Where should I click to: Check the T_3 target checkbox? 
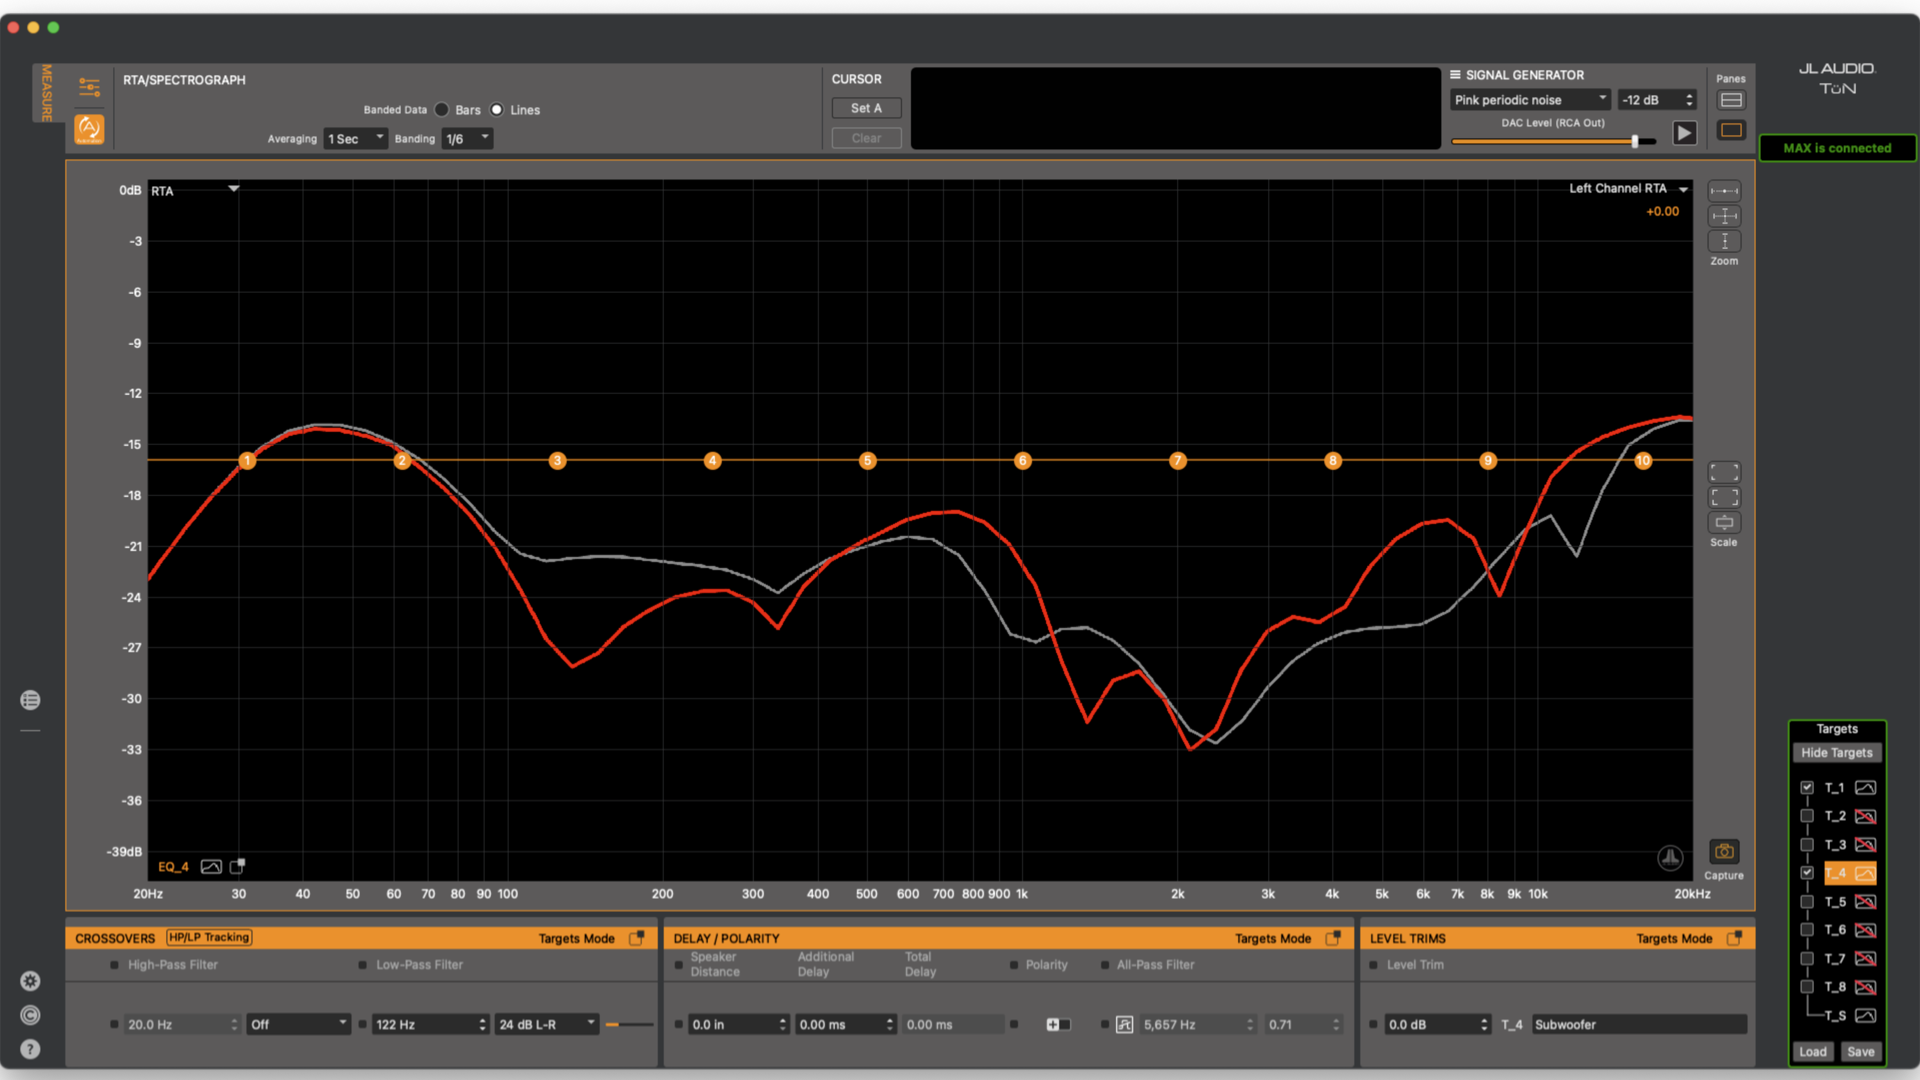point(1807,845)
